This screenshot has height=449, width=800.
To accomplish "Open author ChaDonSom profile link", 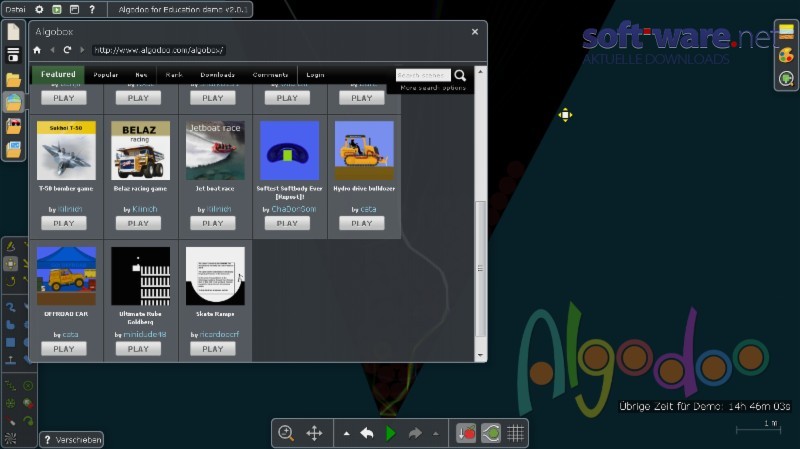I will pos(294,209).
